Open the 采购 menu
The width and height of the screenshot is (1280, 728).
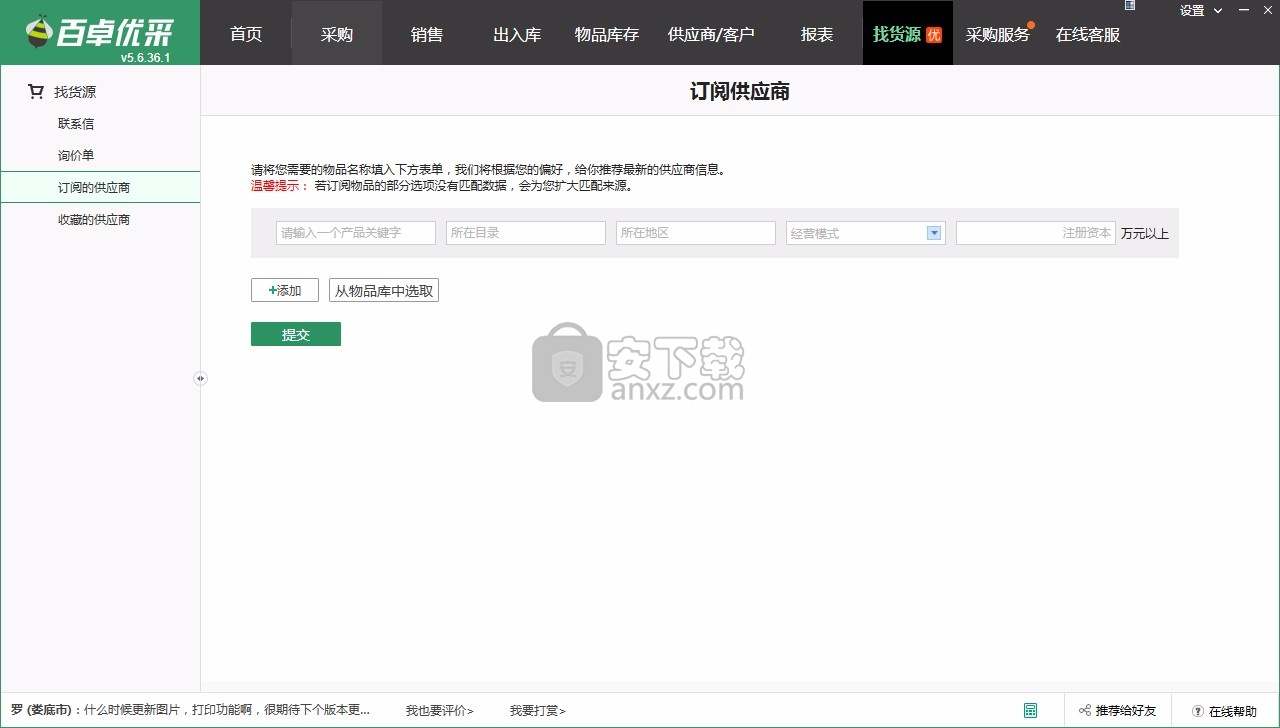(337, 34)
